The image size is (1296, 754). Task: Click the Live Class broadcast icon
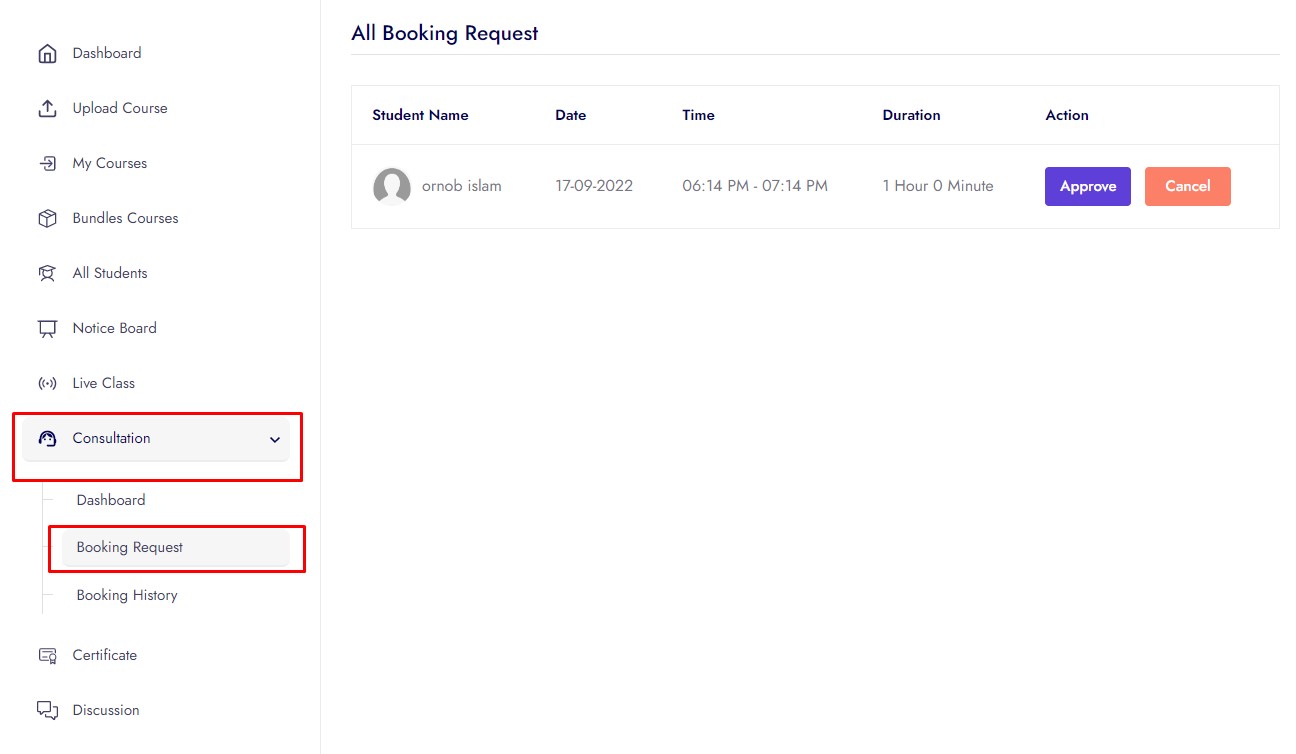click(47, 384)
